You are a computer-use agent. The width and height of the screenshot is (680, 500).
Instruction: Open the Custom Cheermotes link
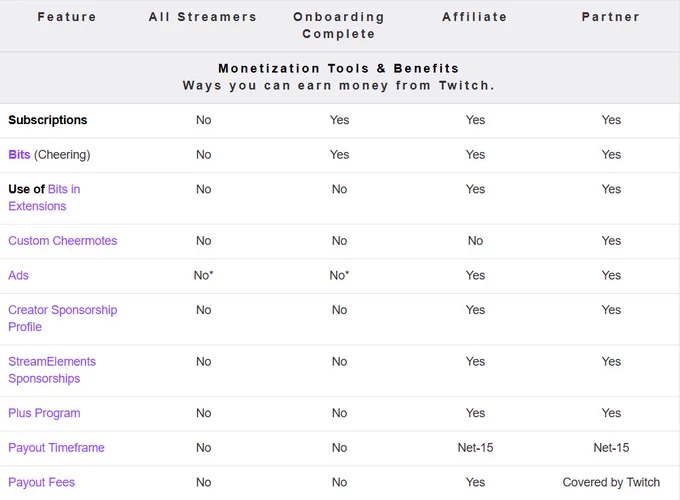62,241
